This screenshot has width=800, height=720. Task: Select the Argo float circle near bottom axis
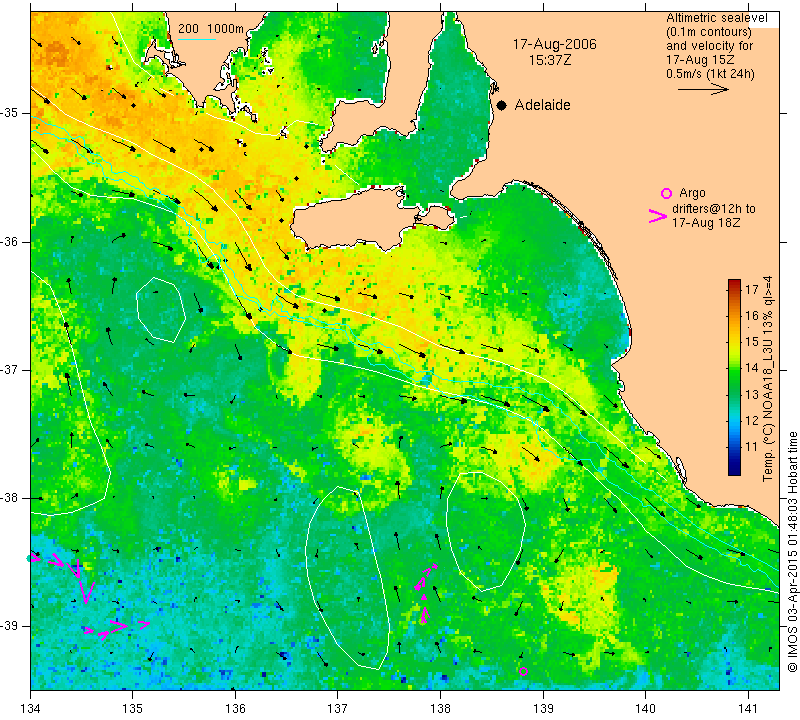[x=523, y=672]
